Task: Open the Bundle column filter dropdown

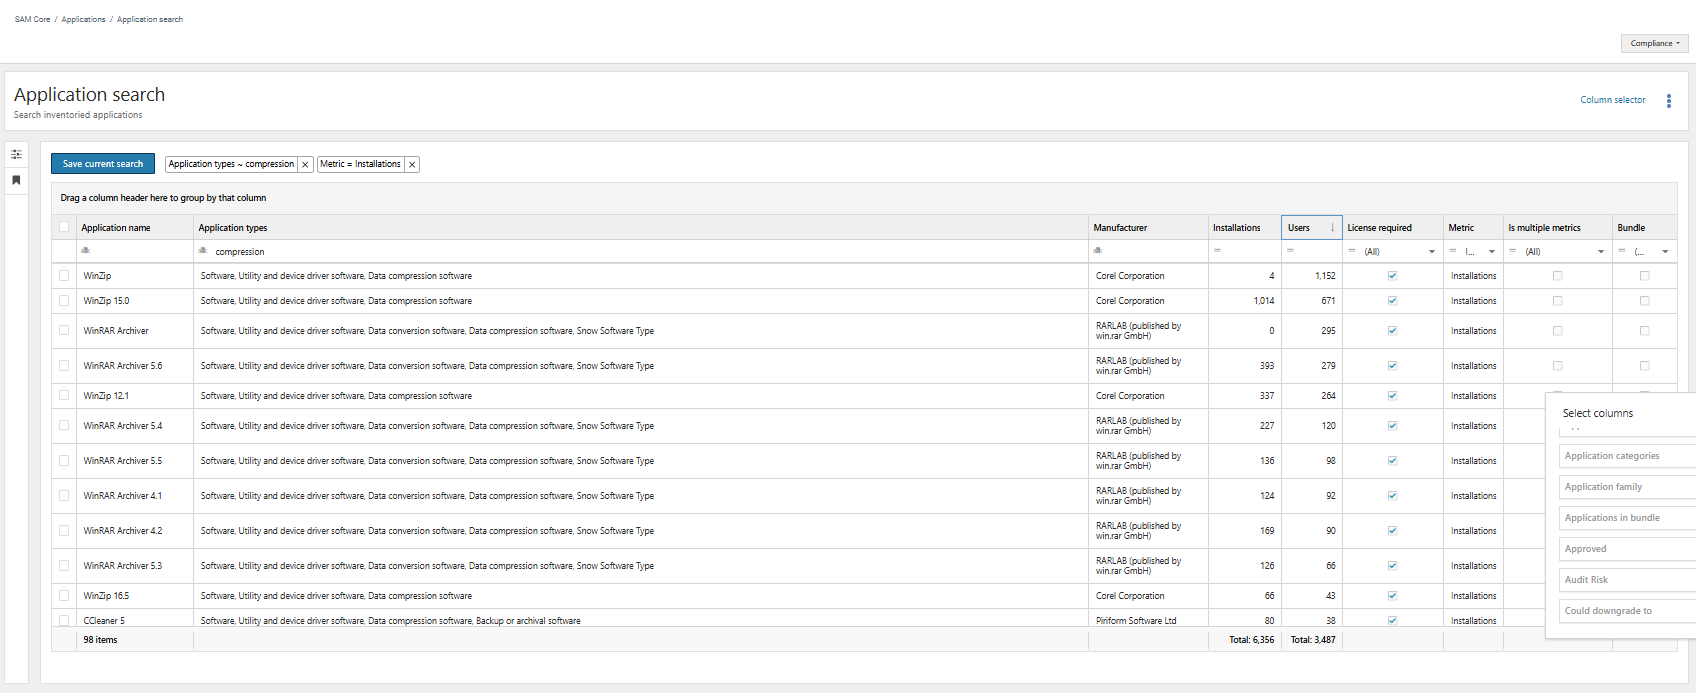Action: (1665, 252)
